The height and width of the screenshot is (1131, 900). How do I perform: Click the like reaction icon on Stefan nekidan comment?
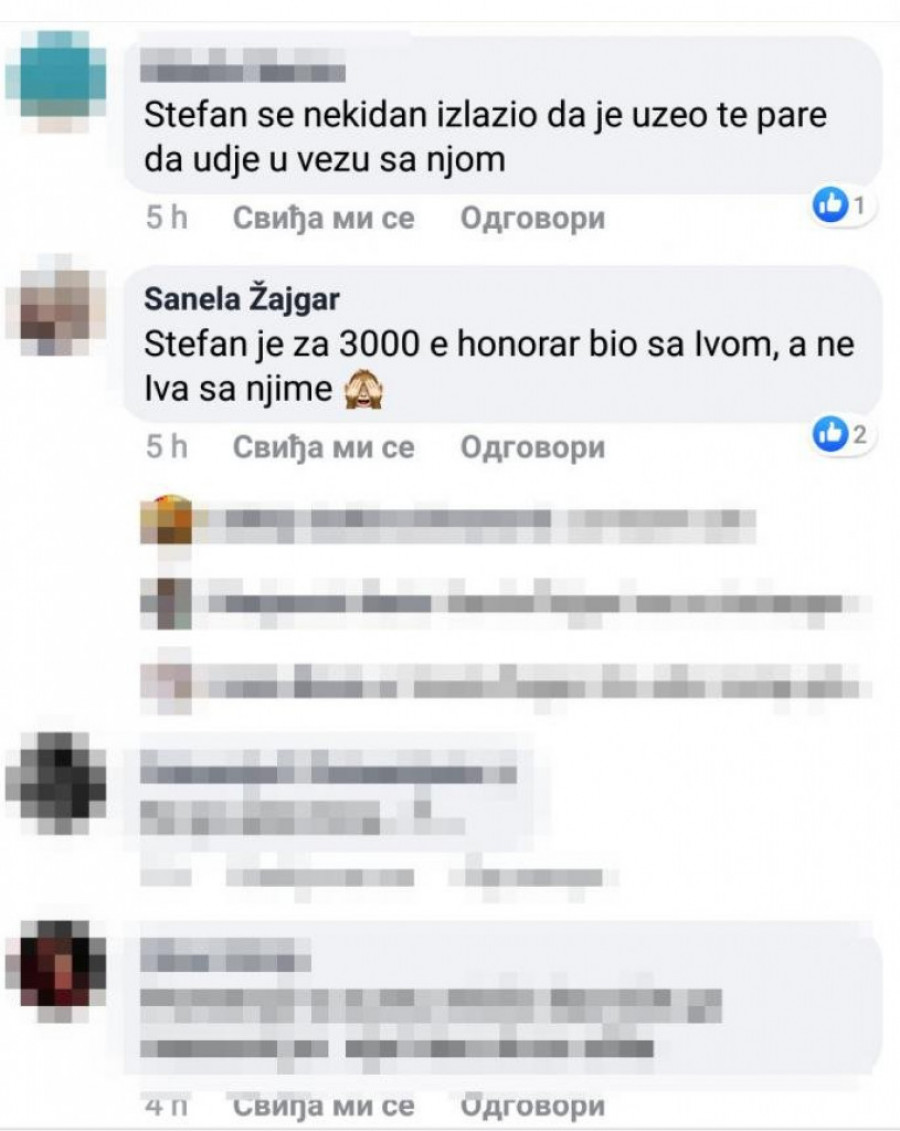(830, 205)
